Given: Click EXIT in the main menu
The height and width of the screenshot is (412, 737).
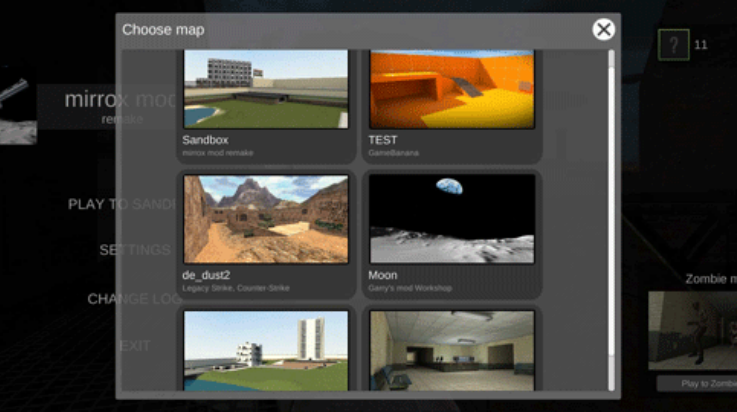Looking at the screenshot, I should pos(135,346).
